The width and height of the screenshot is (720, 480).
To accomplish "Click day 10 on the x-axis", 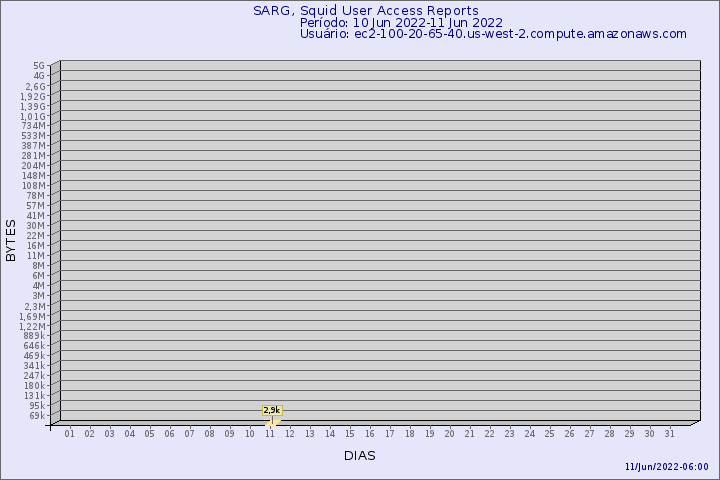I will pyautogui.click(x=249, y=434).
